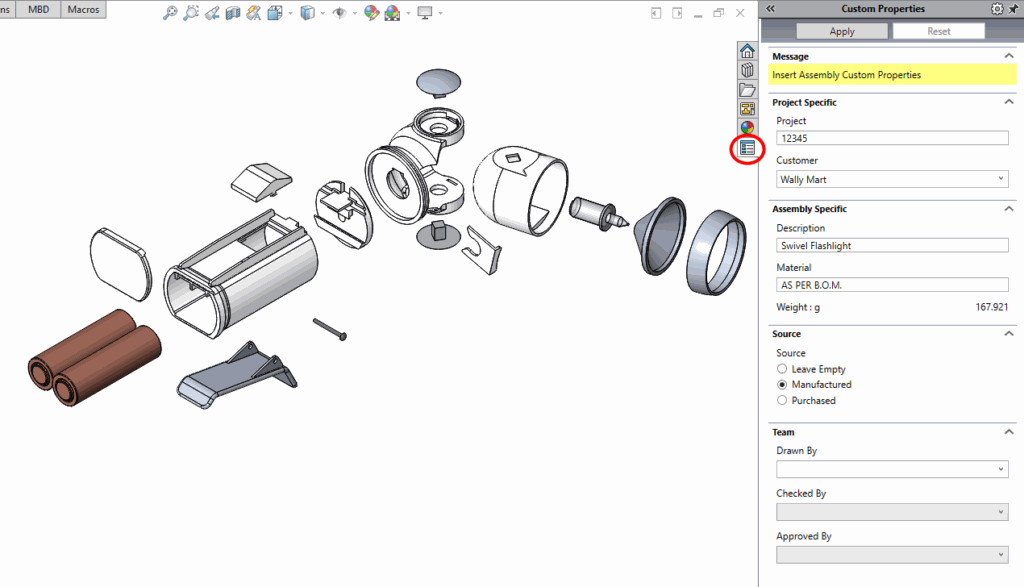
Task: Pin the Custom Properties panel
Action: click(x=1012, y=9)
